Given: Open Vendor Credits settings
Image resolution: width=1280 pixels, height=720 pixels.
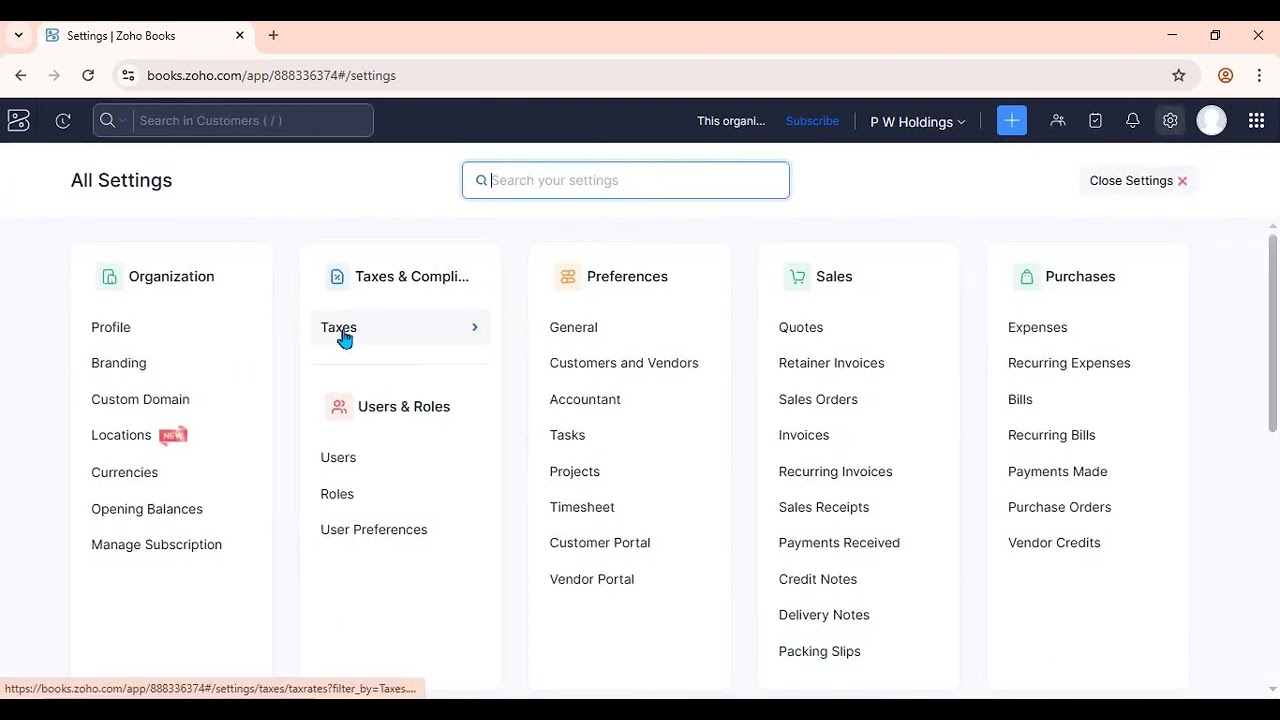Looking at the screenshot, I should 1054,543.
